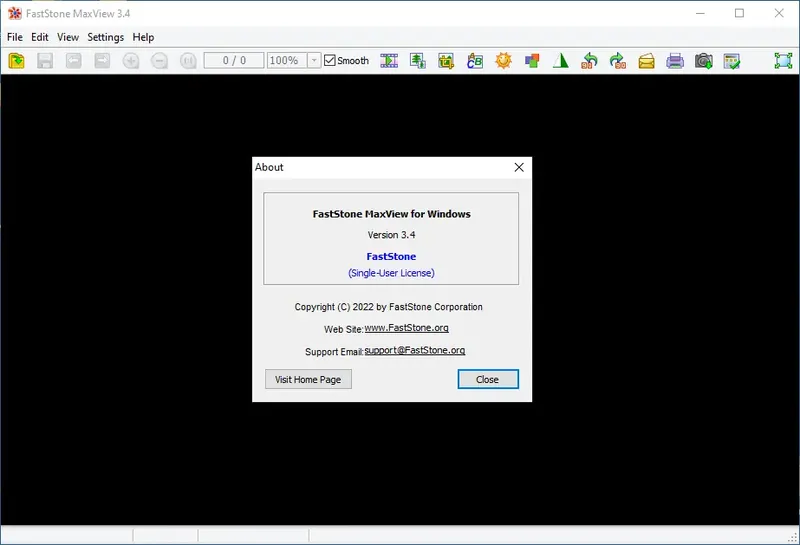Rotate right 90 degrees icon
This screenshot has height=545, width=800.
point(617,61)
